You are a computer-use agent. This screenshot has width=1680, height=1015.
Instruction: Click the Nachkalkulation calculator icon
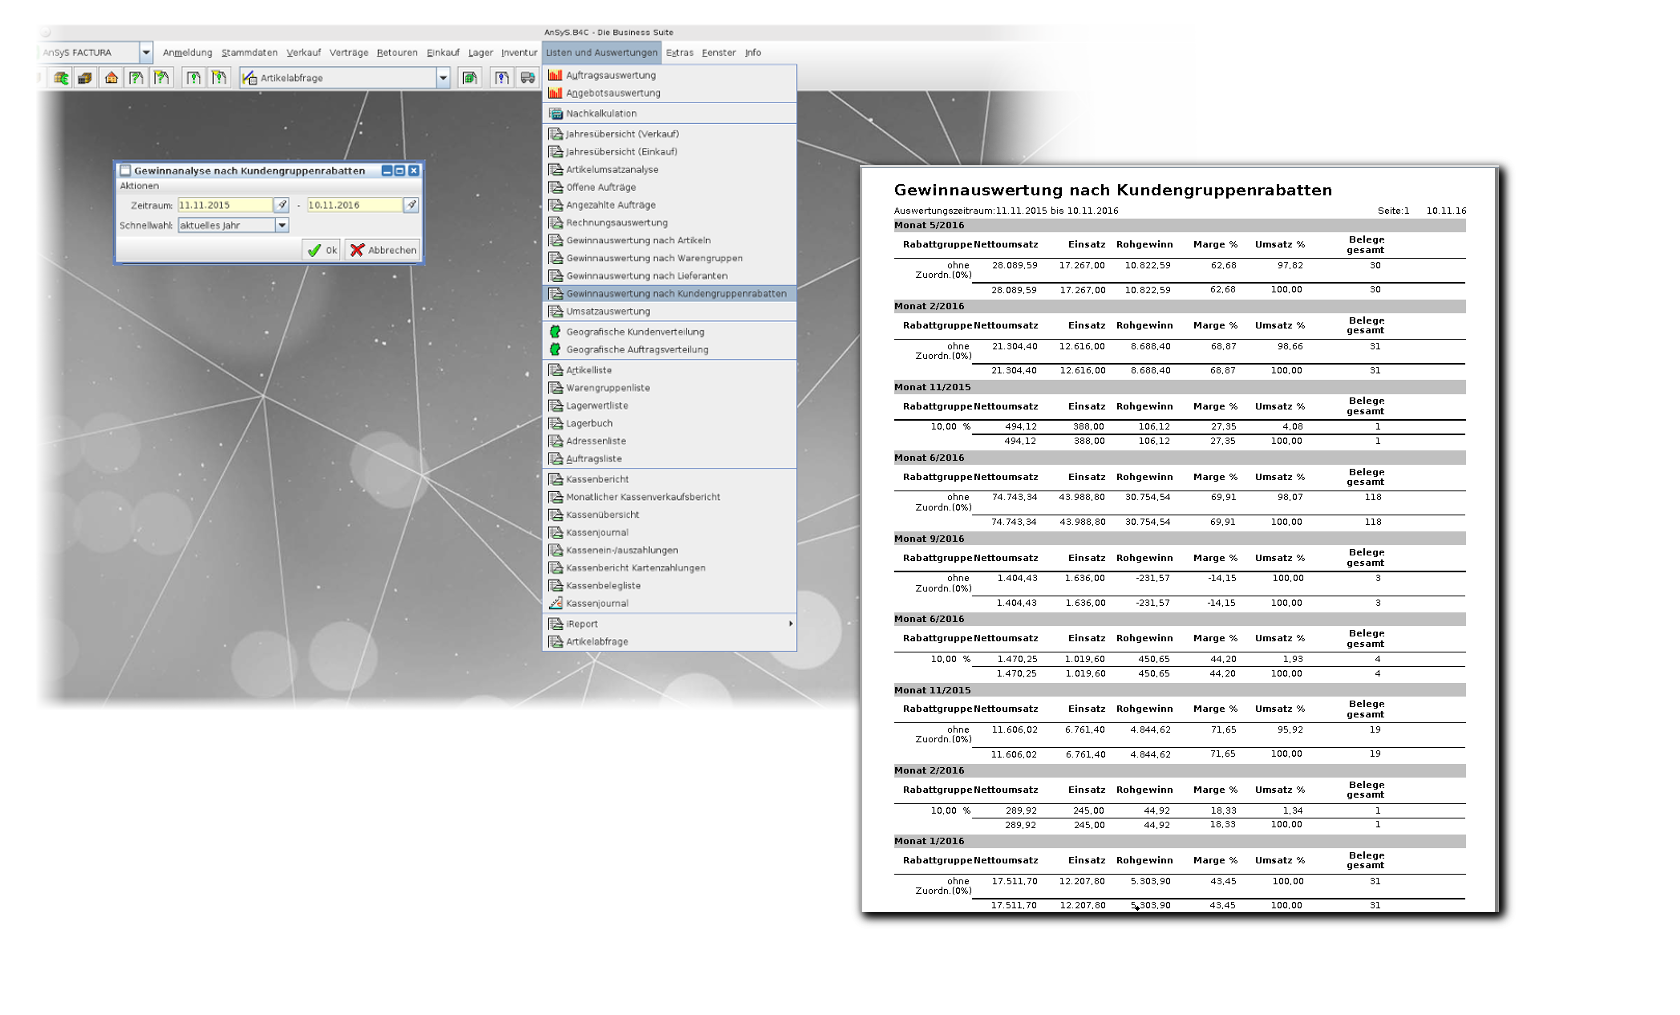click(556, 114)
